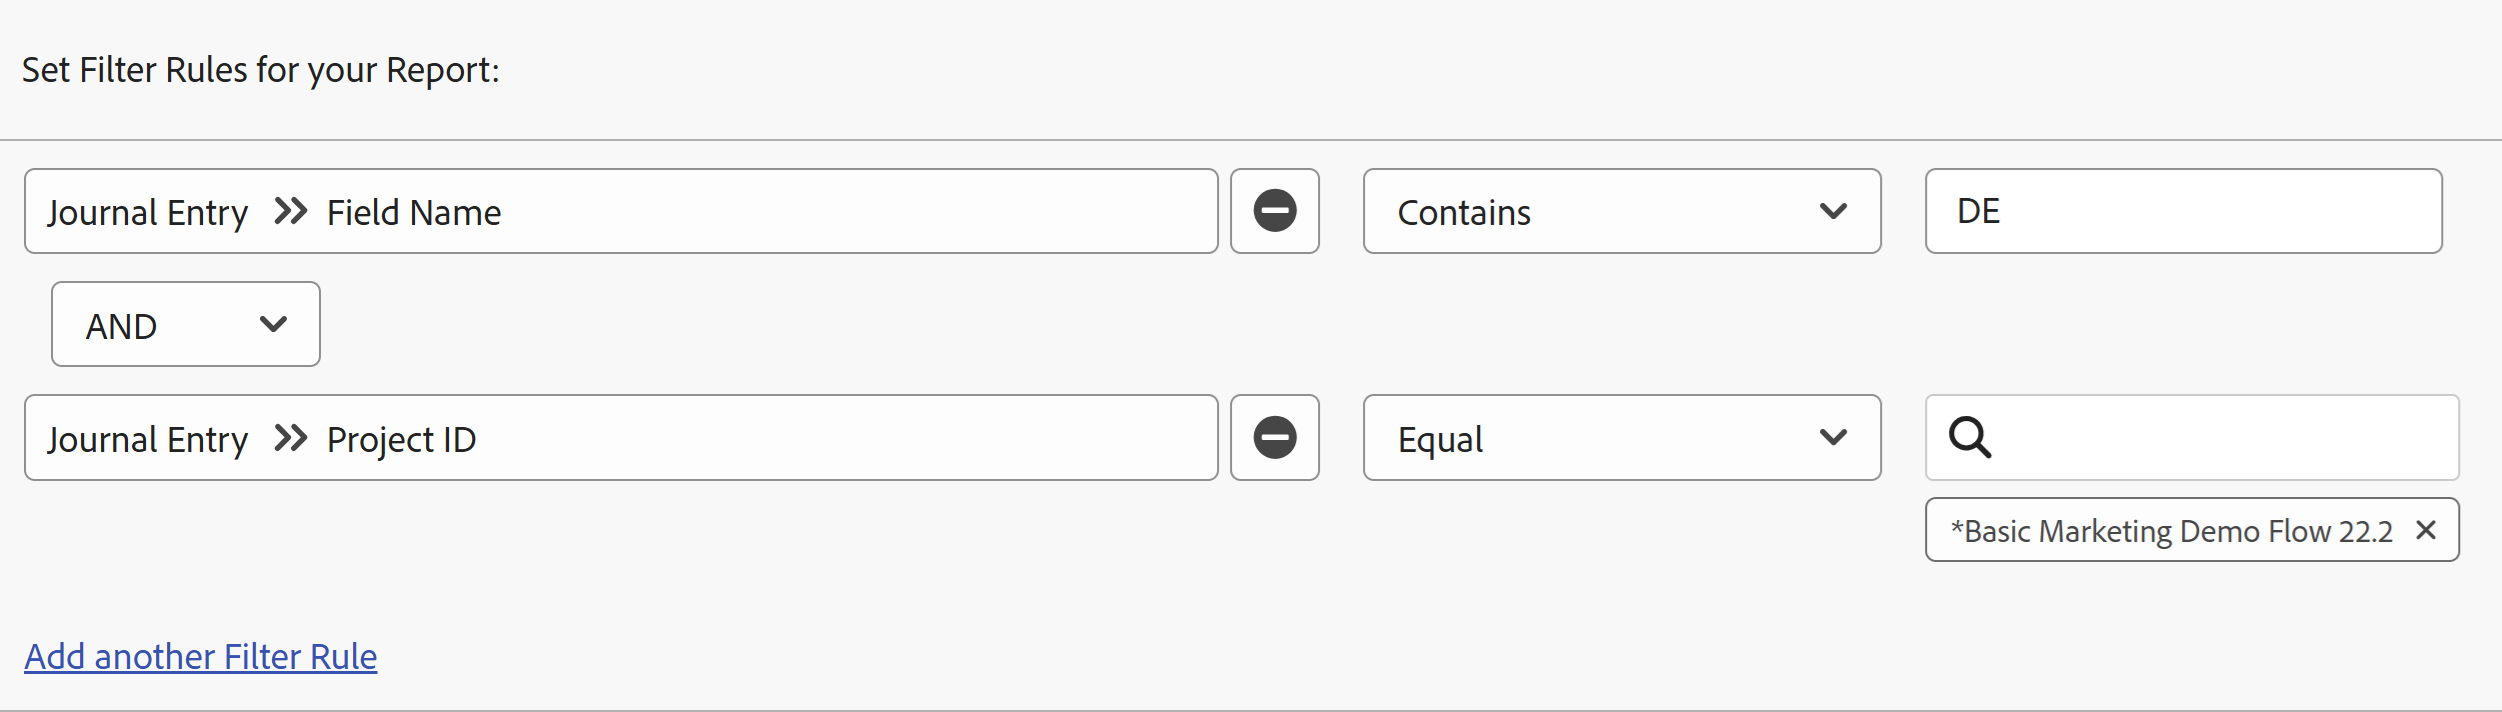Select the Journal Entry Project ID field box

800,438
